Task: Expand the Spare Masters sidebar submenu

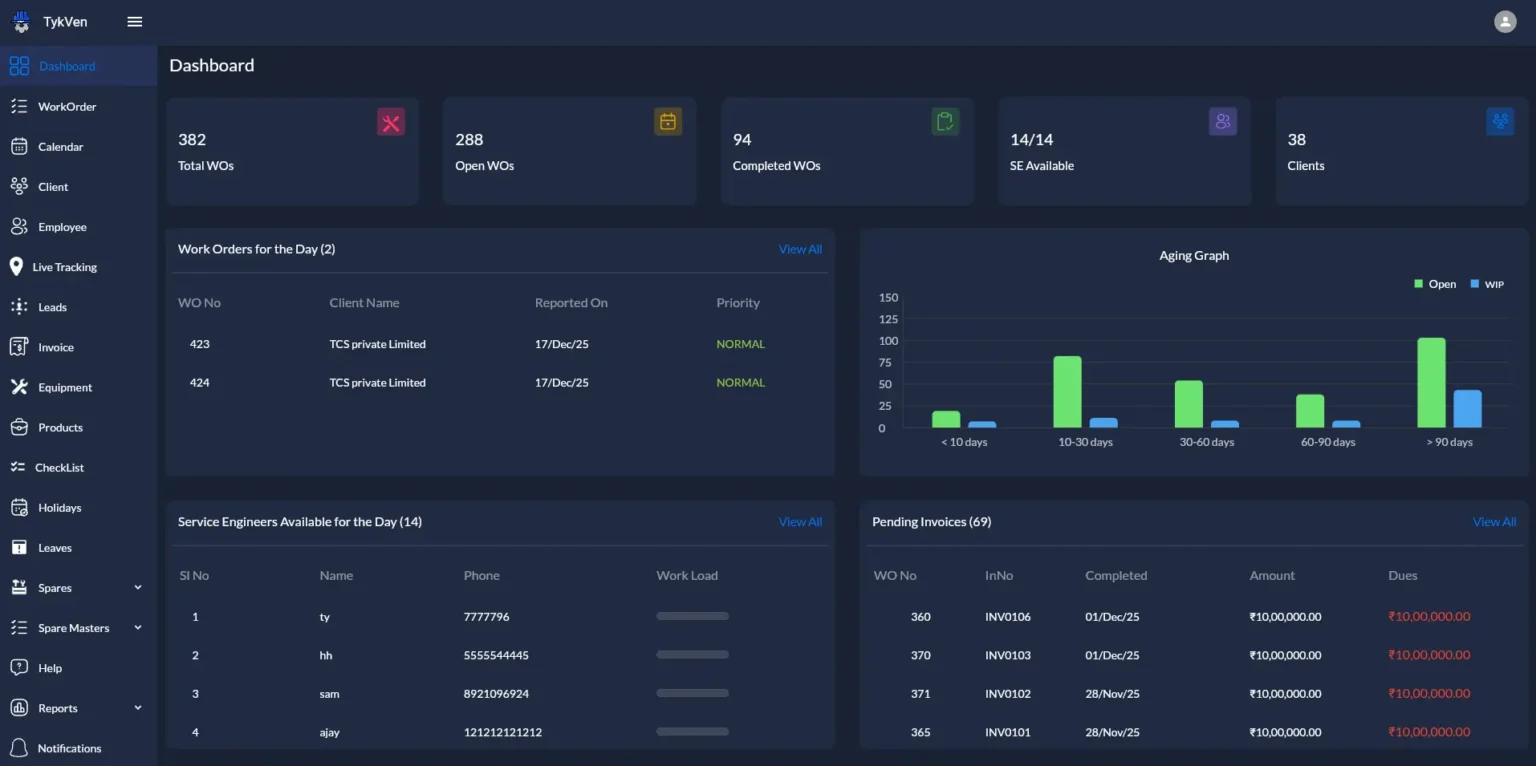Action: pos(138,628)
